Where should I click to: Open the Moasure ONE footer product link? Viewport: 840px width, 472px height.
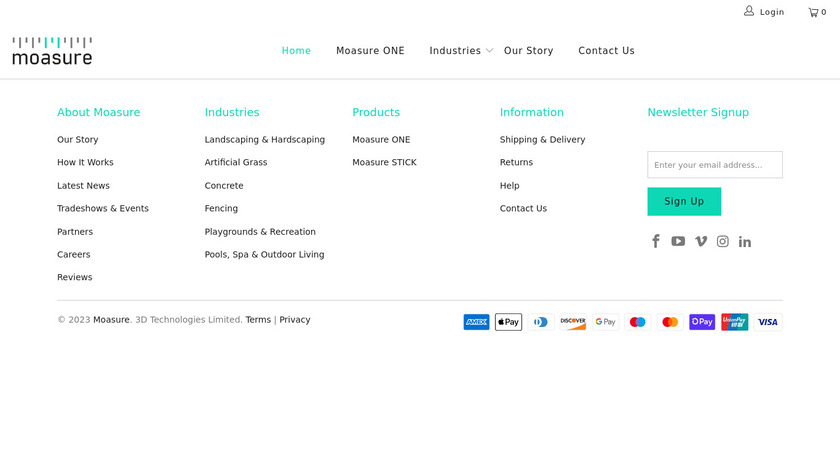point(381,139)
